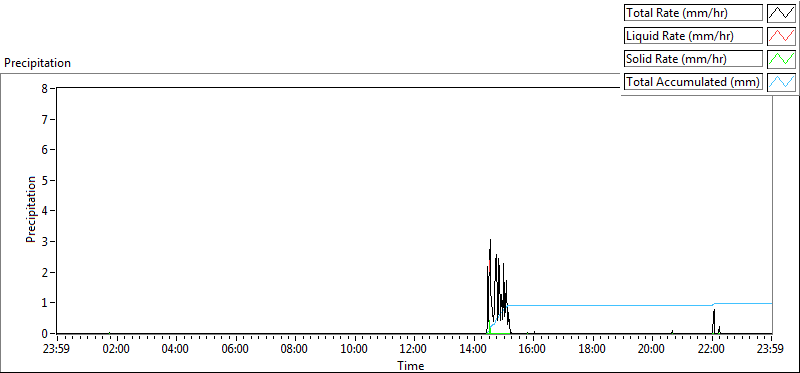
Task: Open the Liquid Rate plot style icon
Action: coord(782,36)
